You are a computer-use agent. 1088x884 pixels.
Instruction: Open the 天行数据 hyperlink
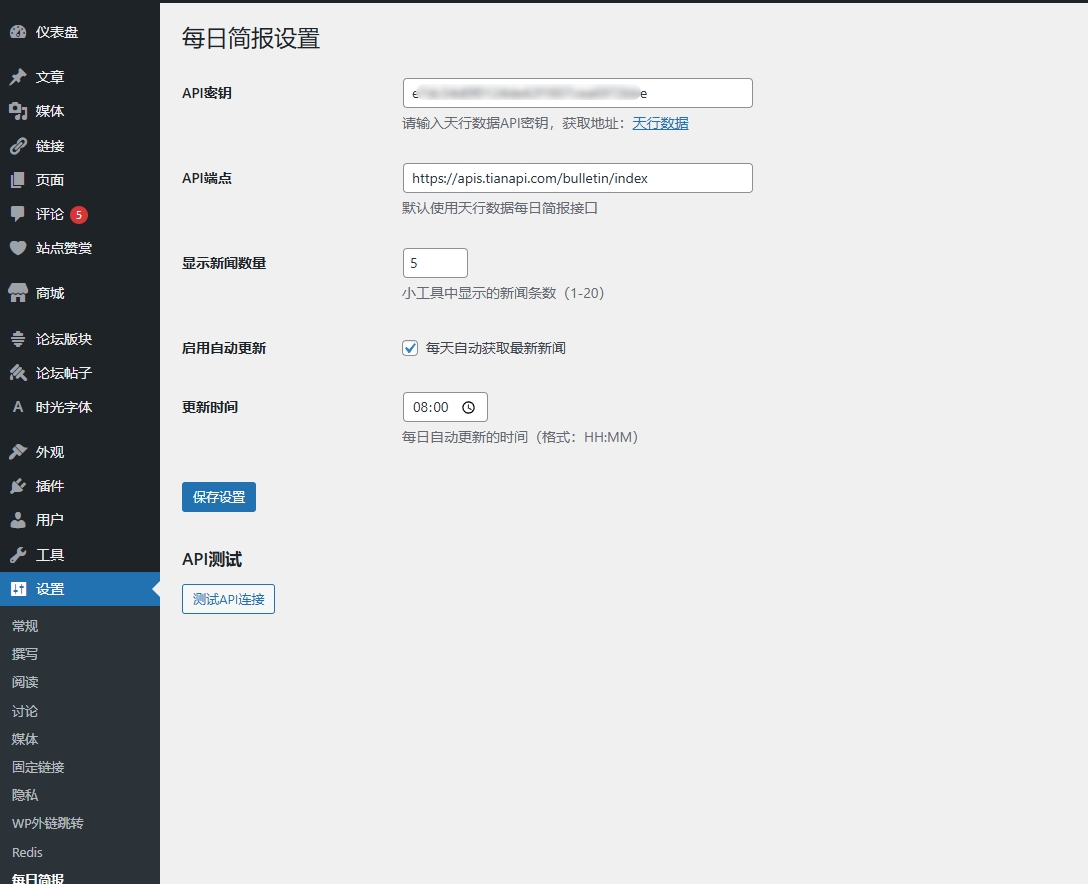[660, 123]
